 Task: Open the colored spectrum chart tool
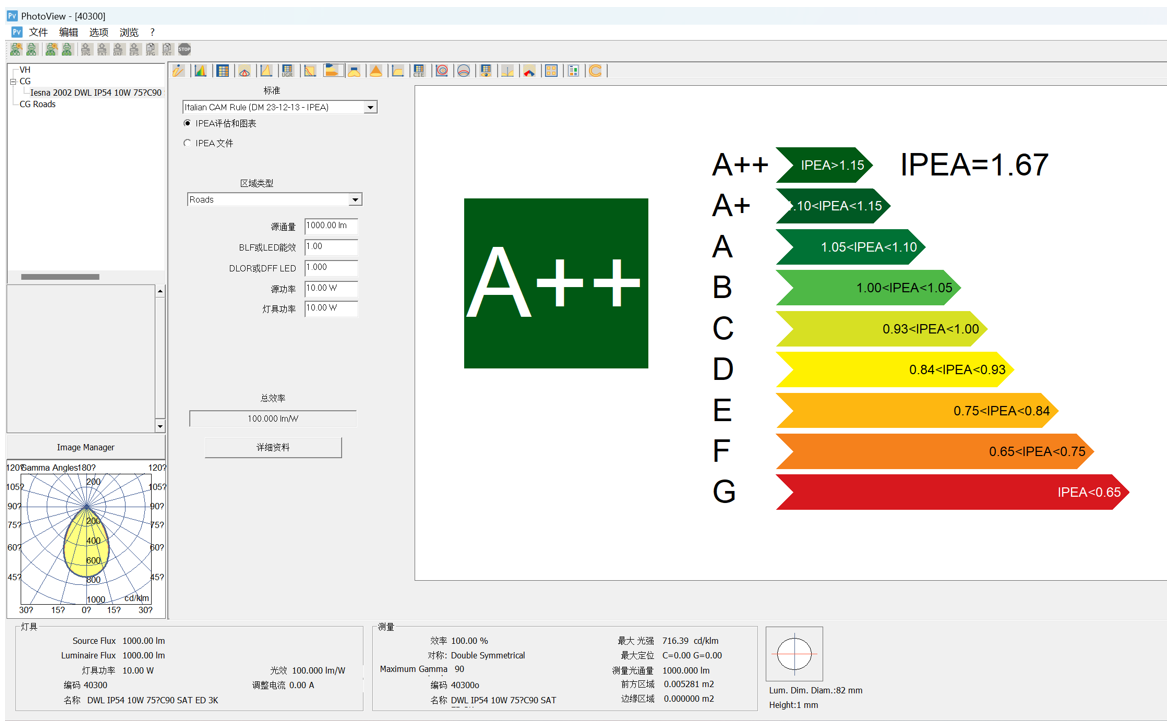point(201,71)
